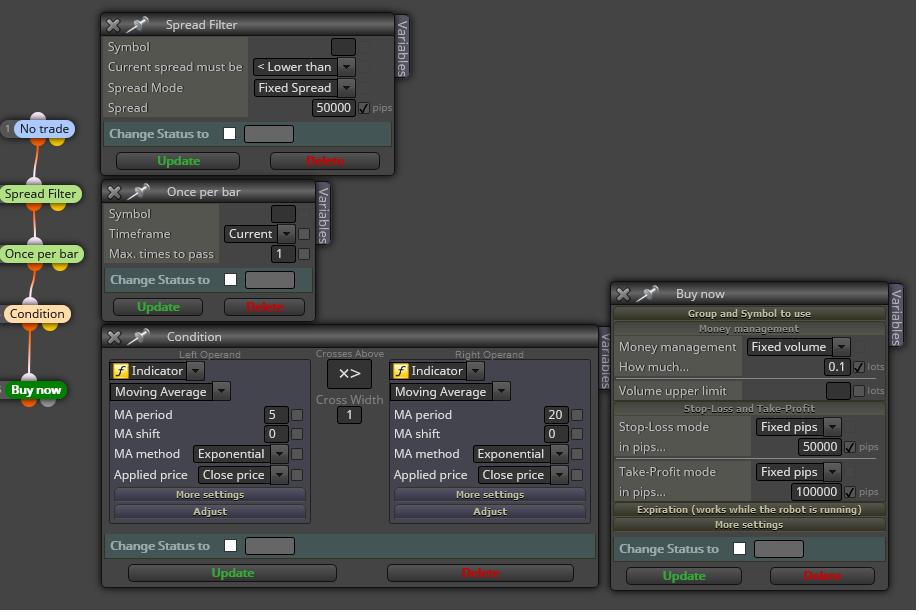Select the Spread Filter node in flow
The image size is (919, 615).
40,194
